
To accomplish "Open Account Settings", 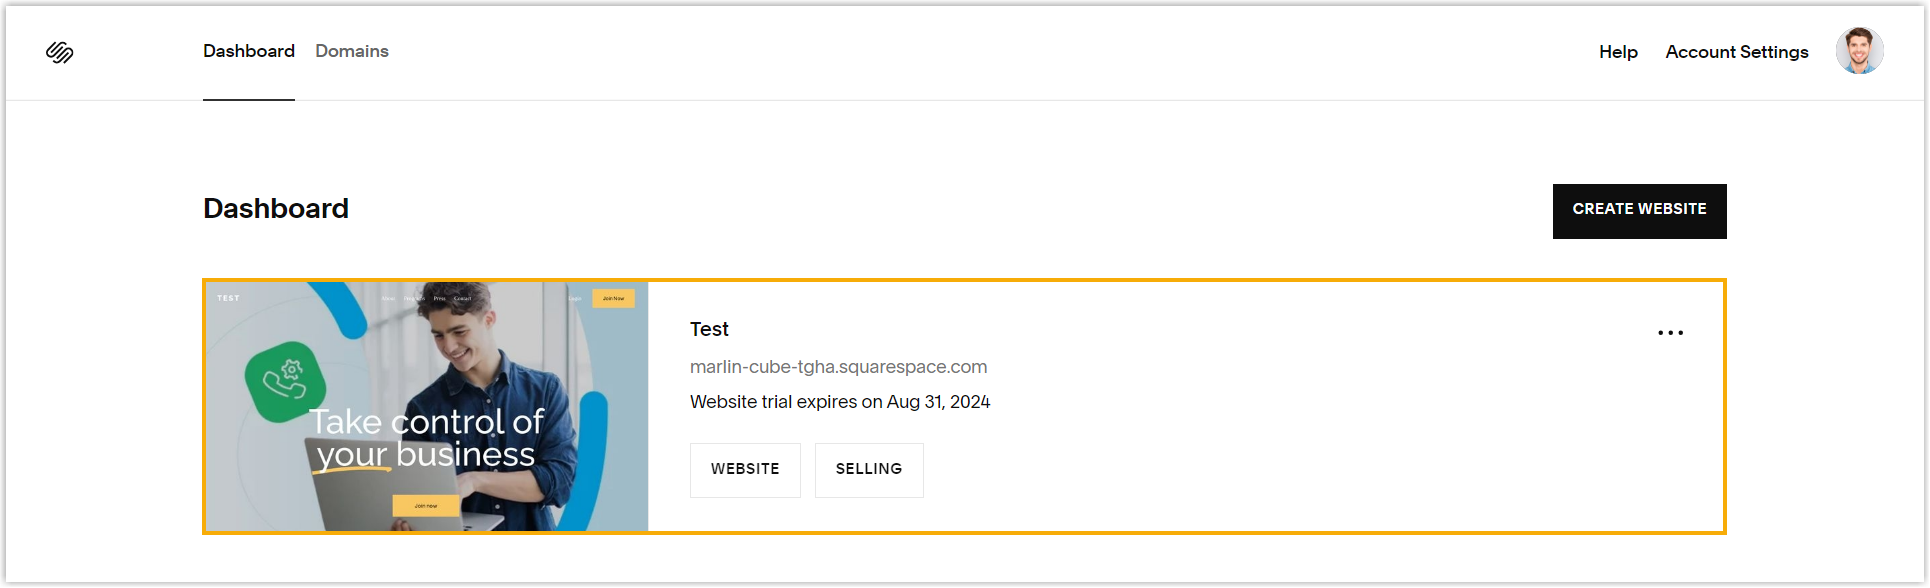I will click(x=1736, y=52).
